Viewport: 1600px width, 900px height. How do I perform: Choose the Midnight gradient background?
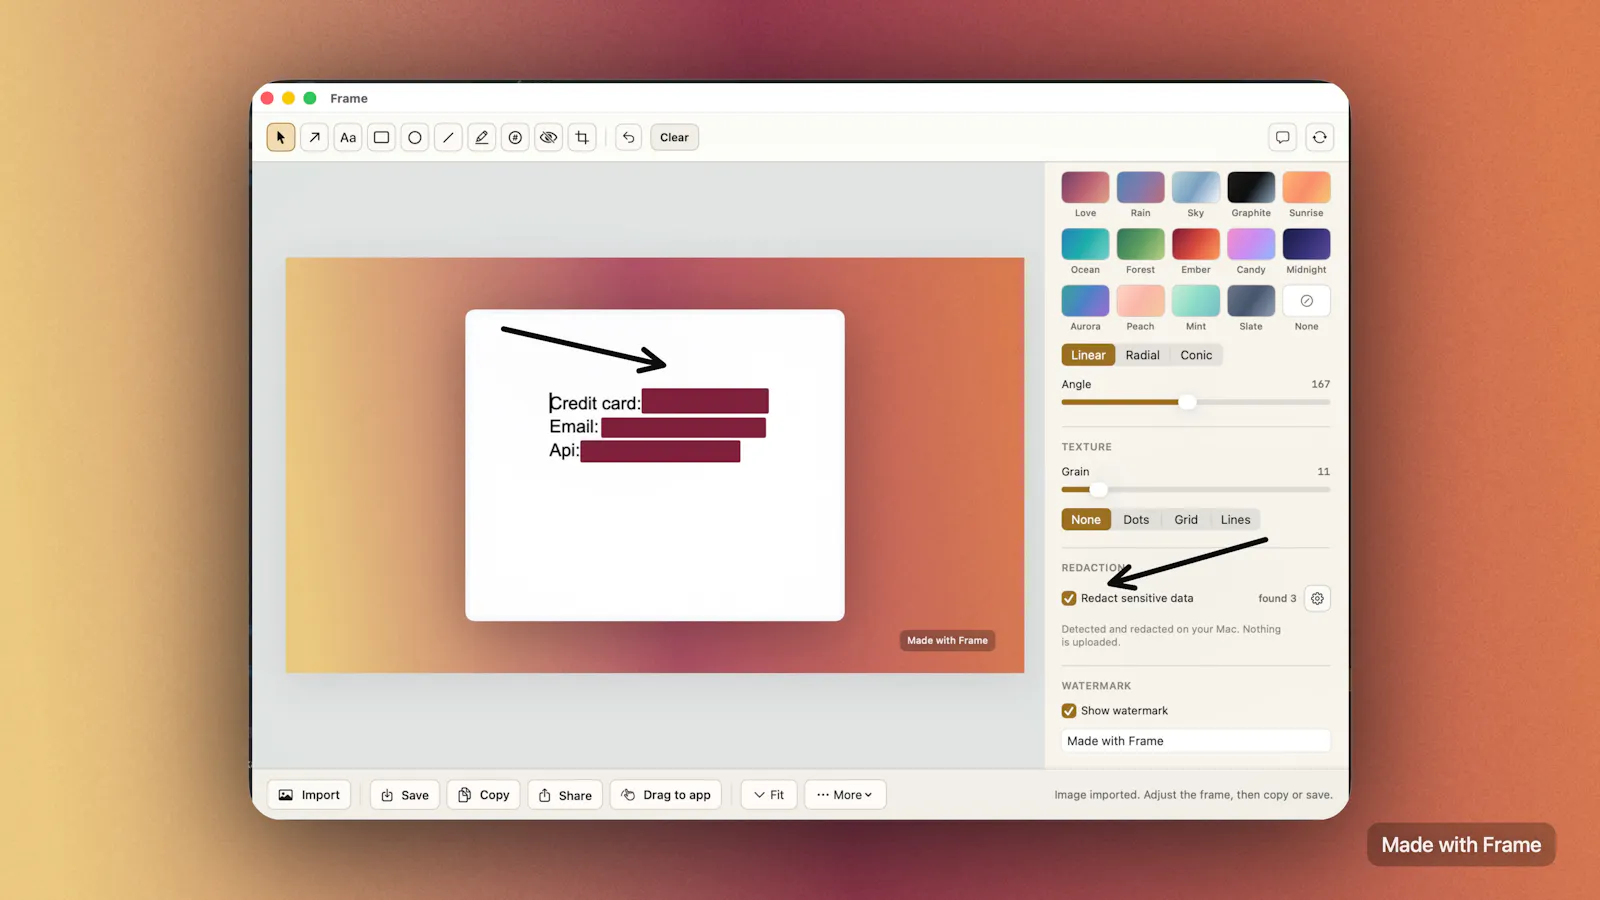pyautogui.click(x=1306, y=244)
